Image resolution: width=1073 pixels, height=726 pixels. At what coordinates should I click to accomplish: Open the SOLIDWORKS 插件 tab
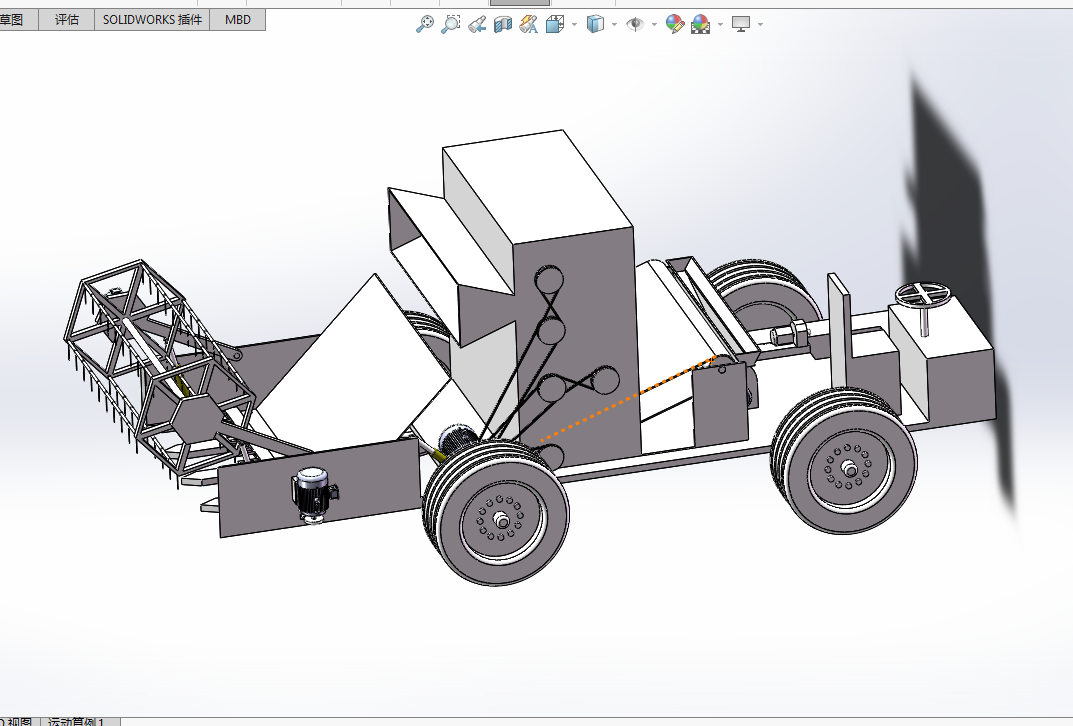pyautogui.click(x=152, y=20)
